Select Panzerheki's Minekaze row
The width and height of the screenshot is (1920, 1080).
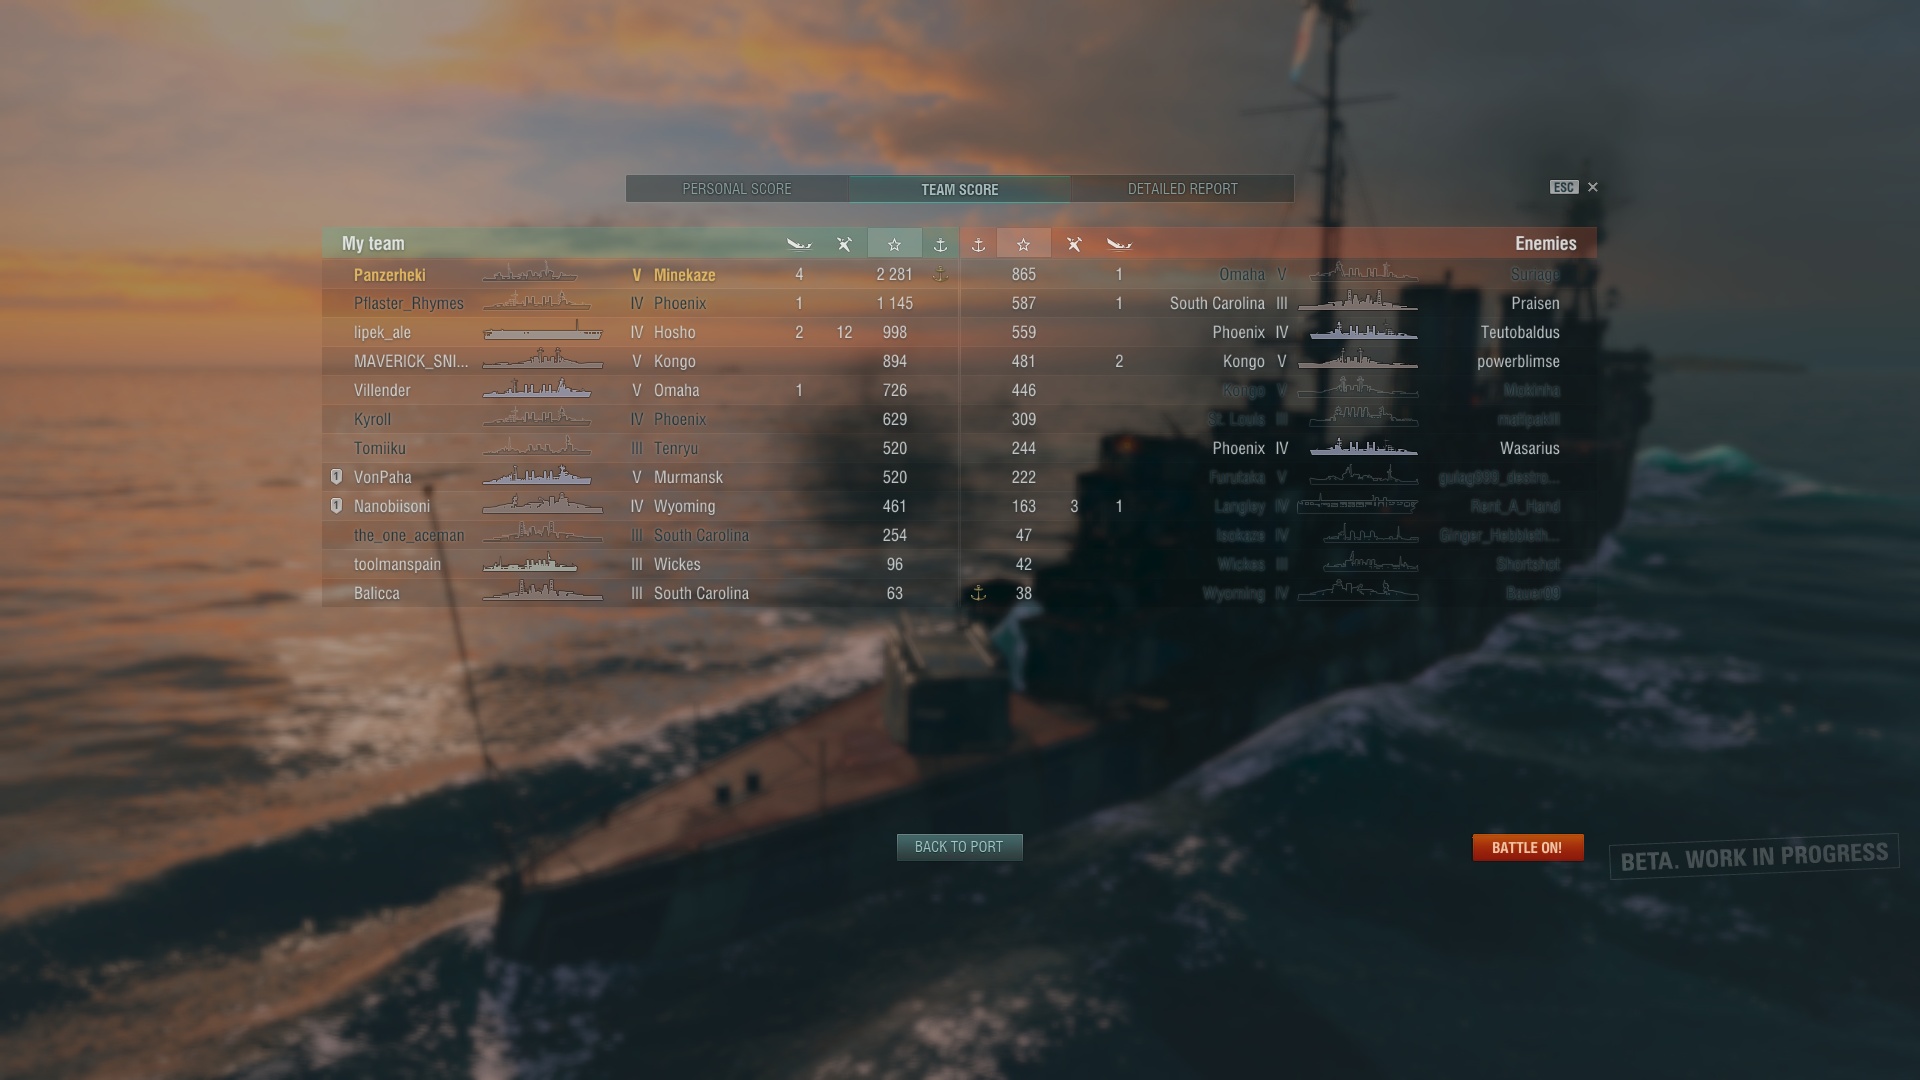(640, 274)
